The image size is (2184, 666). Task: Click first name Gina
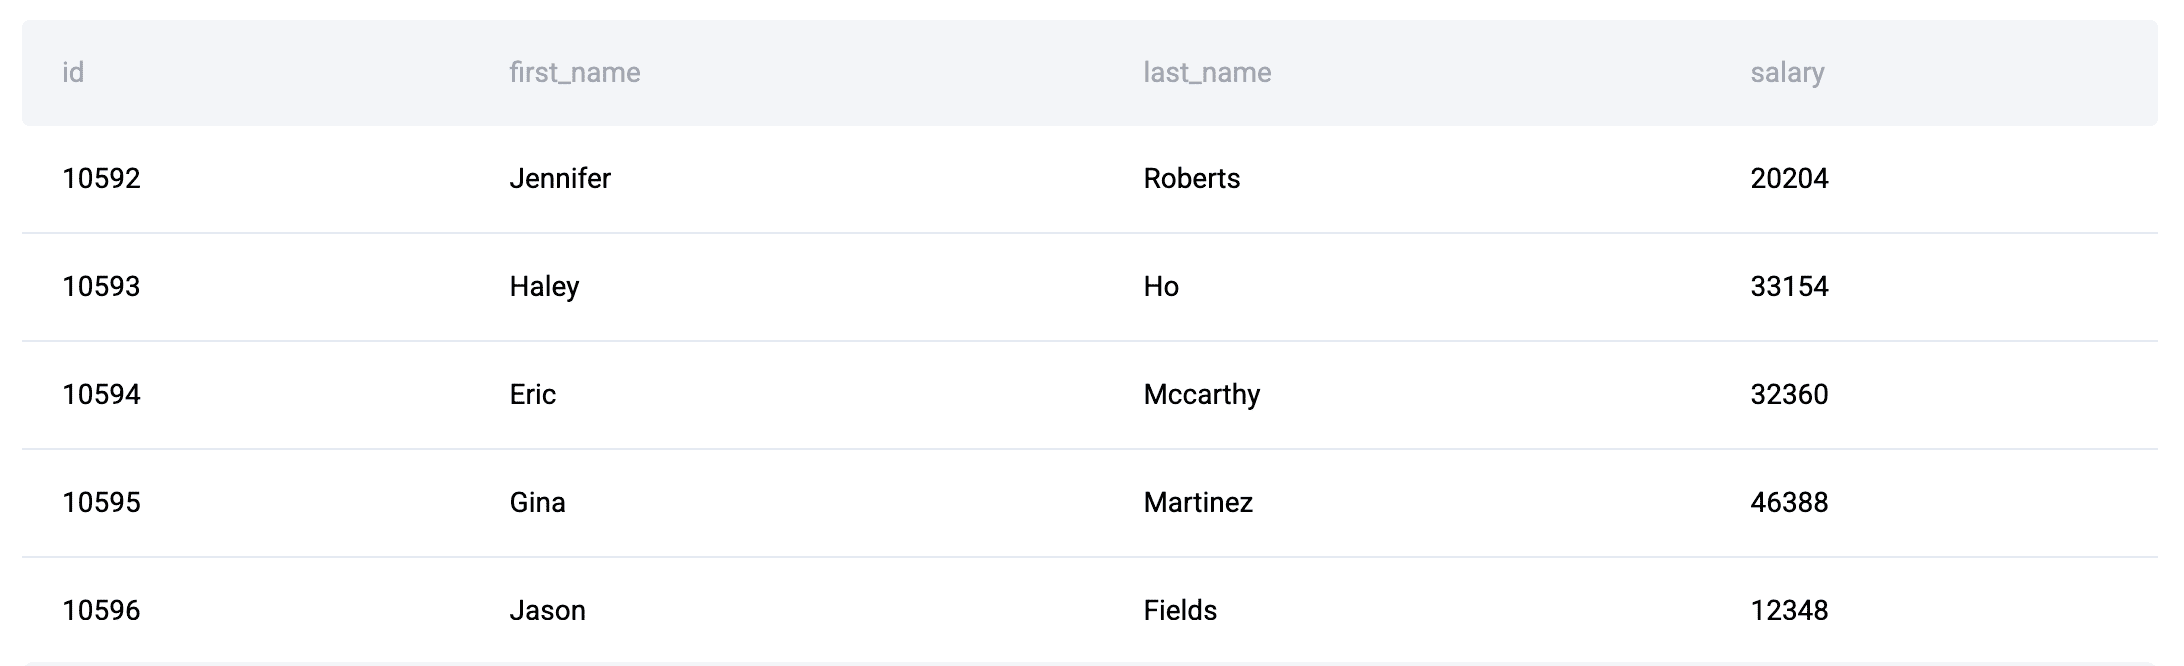point(537,502)
